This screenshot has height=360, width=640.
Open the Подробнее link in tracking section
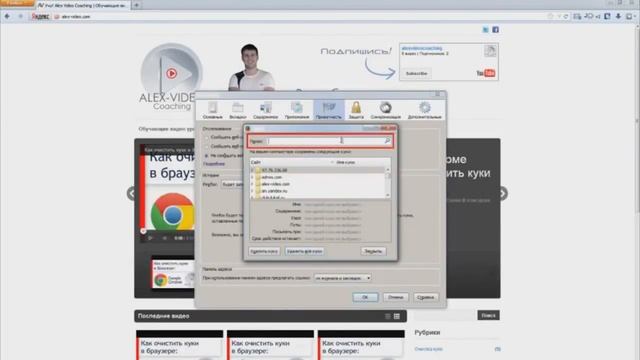(214, 164)
